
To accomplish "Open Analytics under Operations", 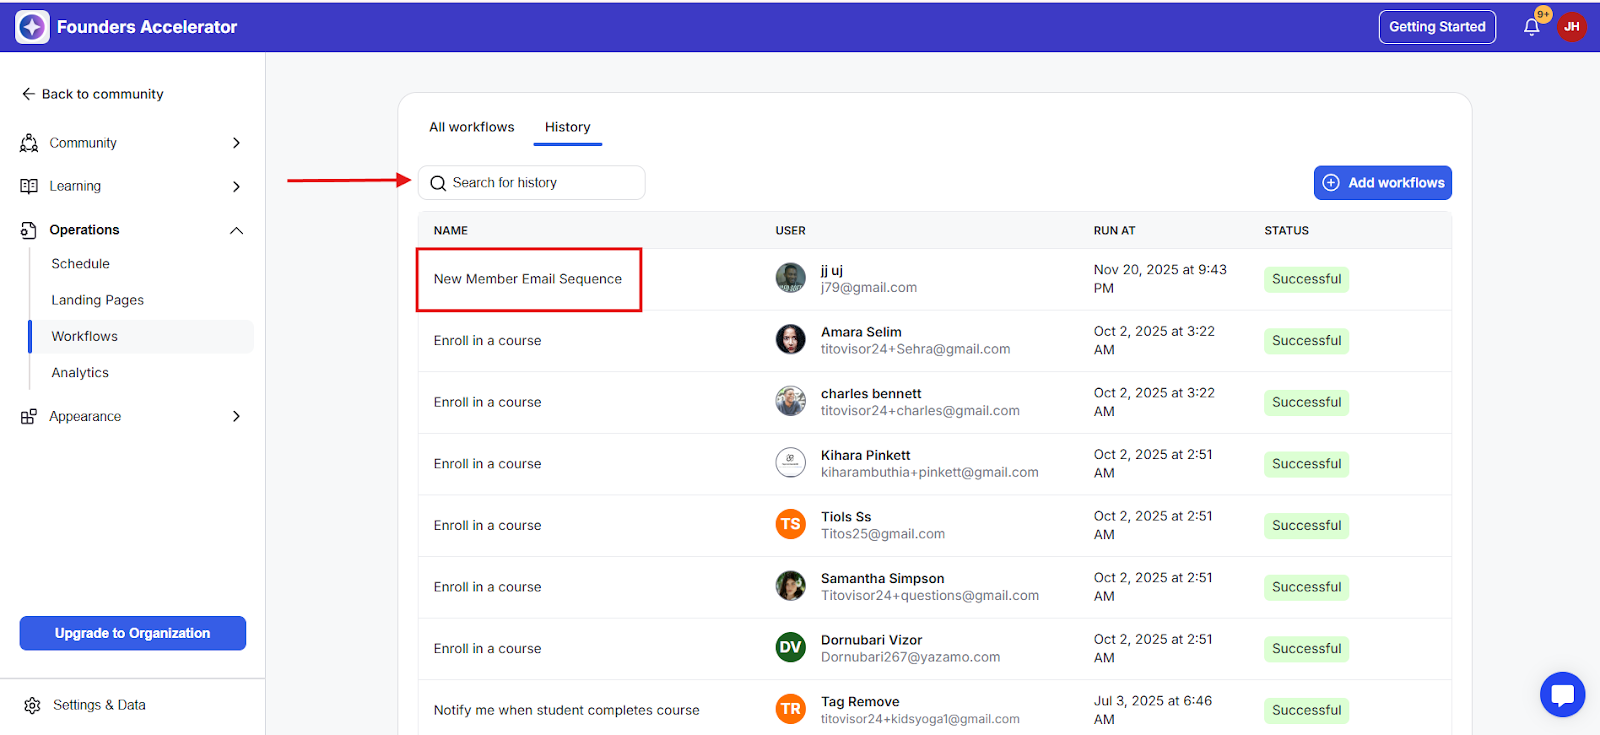I will (x=80, y=373).
